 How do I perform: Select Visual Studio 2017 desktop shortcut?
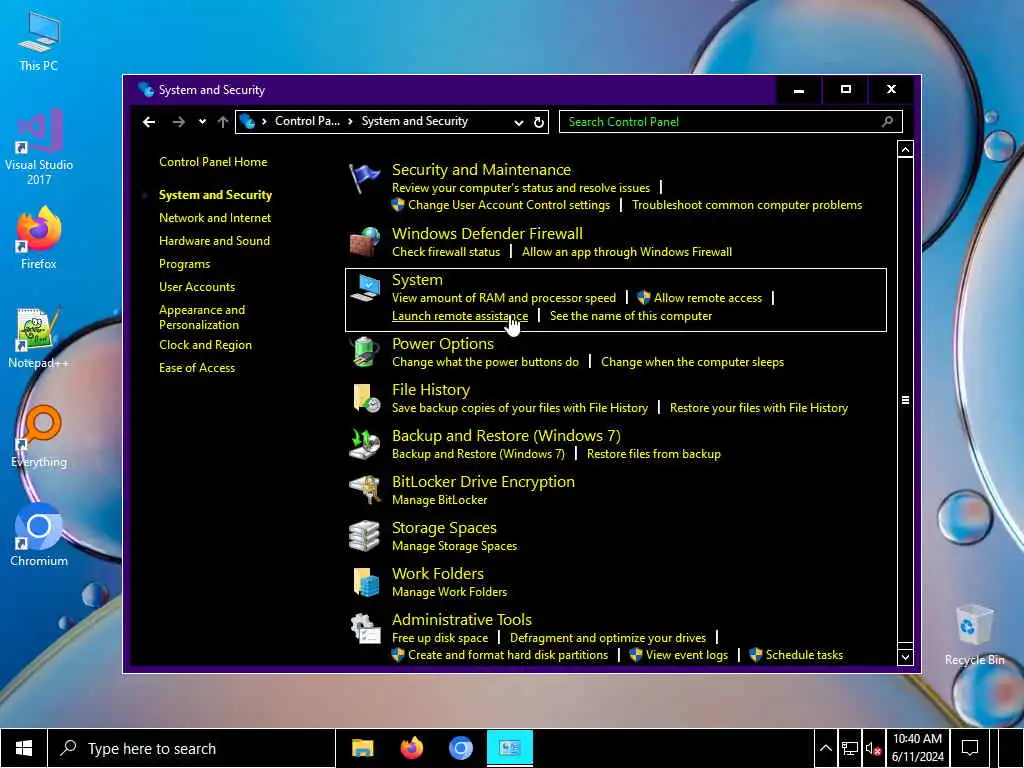pos(39,147)
